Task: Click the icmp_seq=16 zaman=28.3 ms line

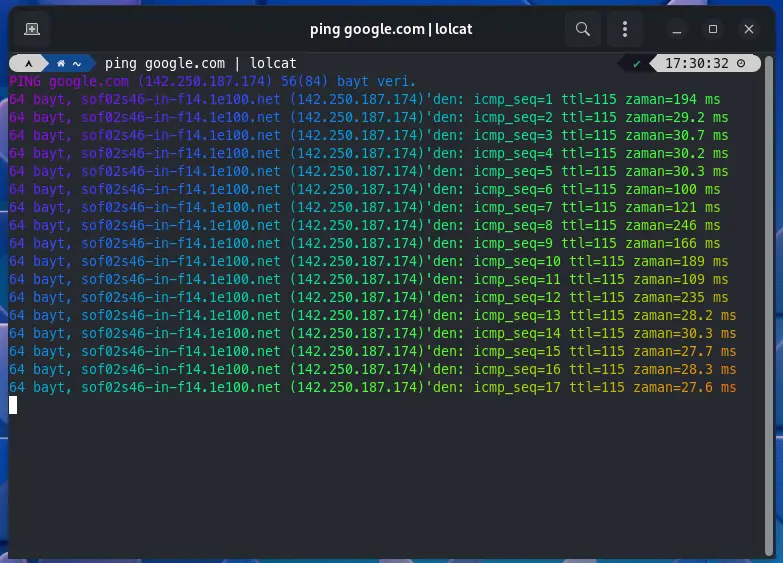Action: (x=373, y=369)
